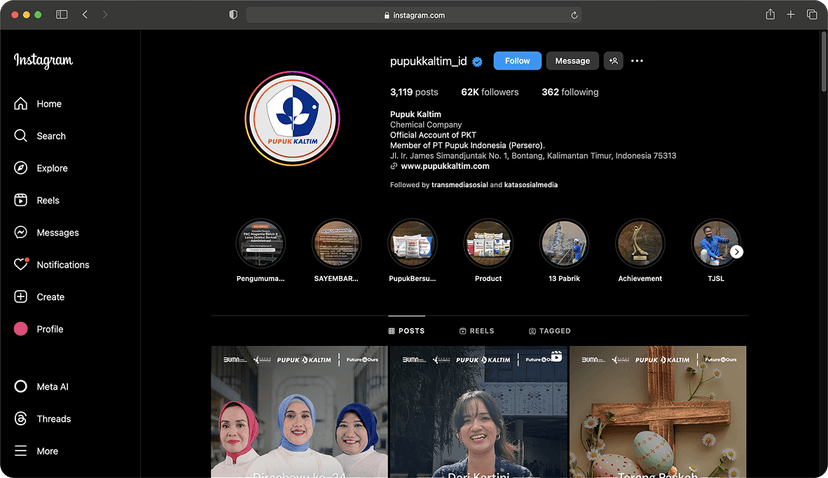Open www.pupukkaltim.com link
This screenshot has width=828, height=478.
click(445, 166)
